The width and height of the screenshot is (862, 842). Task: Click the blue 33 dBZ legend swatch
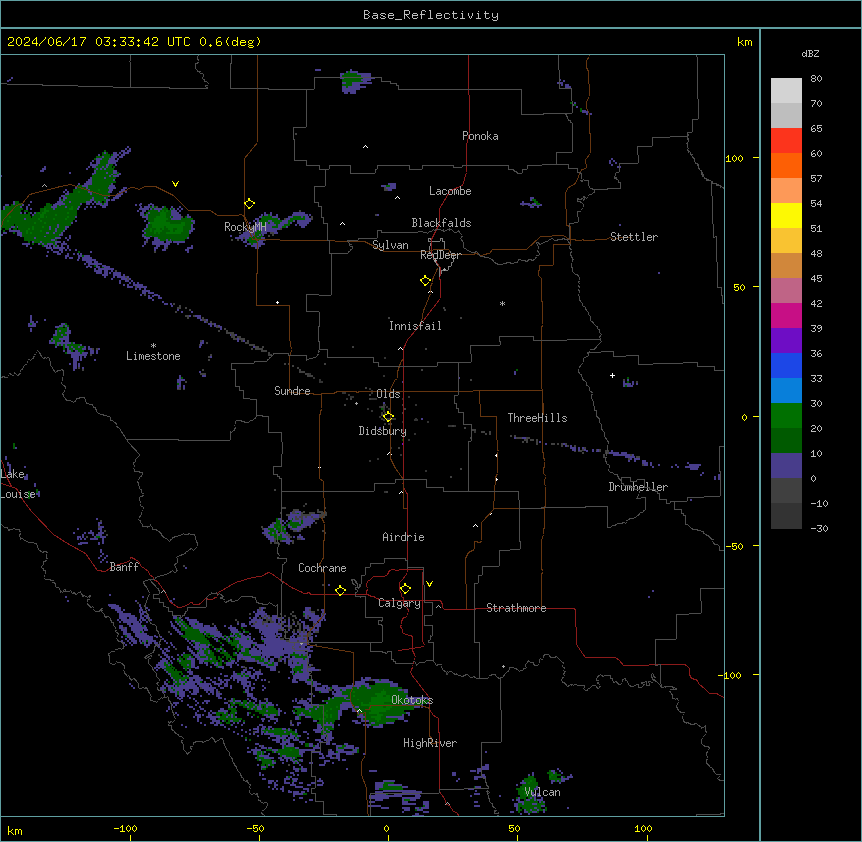point(786,365)
